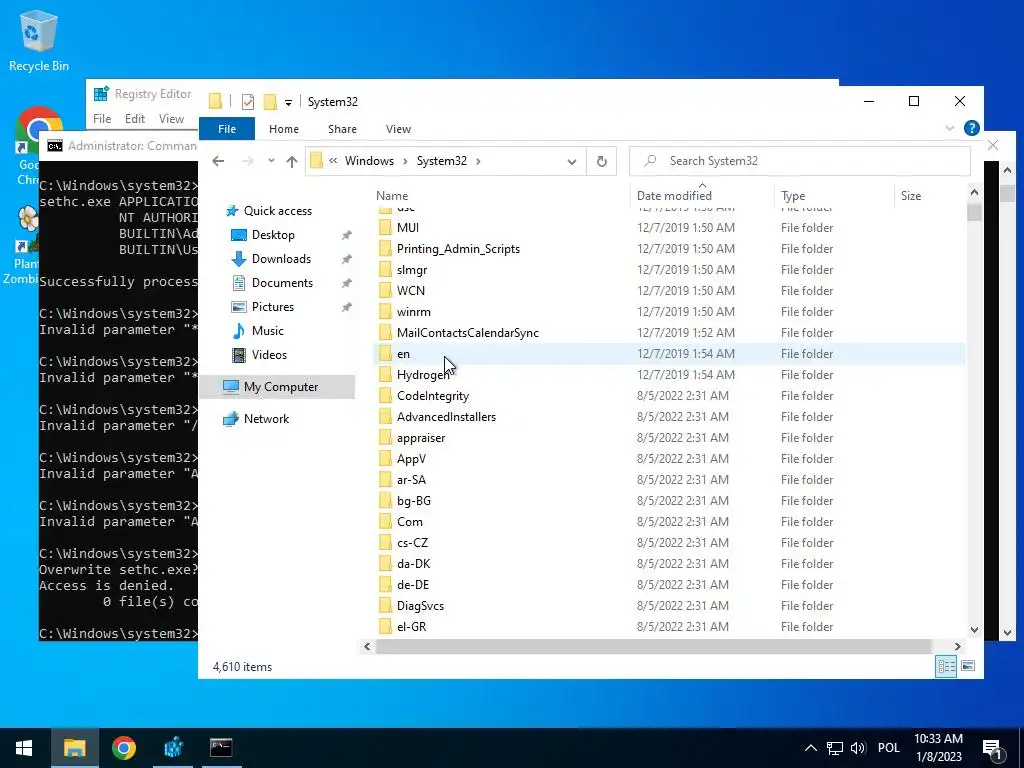Screen dimensions: 1024x768
Task: Go up one folder level
Action: [x=291, y=161]
